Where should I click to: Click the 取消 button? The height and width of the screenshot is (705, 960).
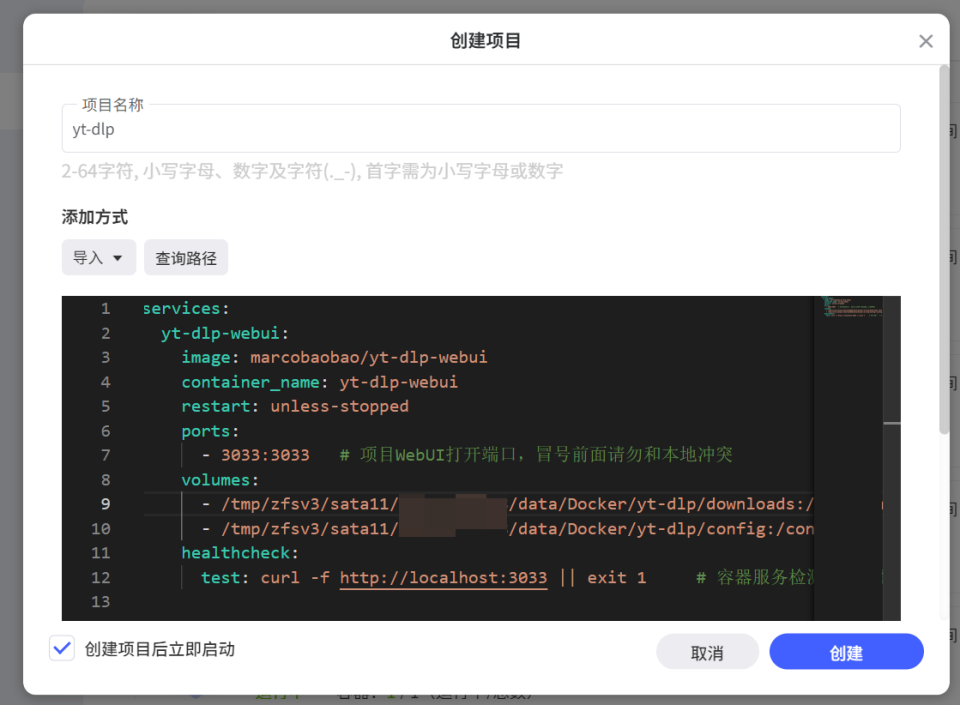707,652
